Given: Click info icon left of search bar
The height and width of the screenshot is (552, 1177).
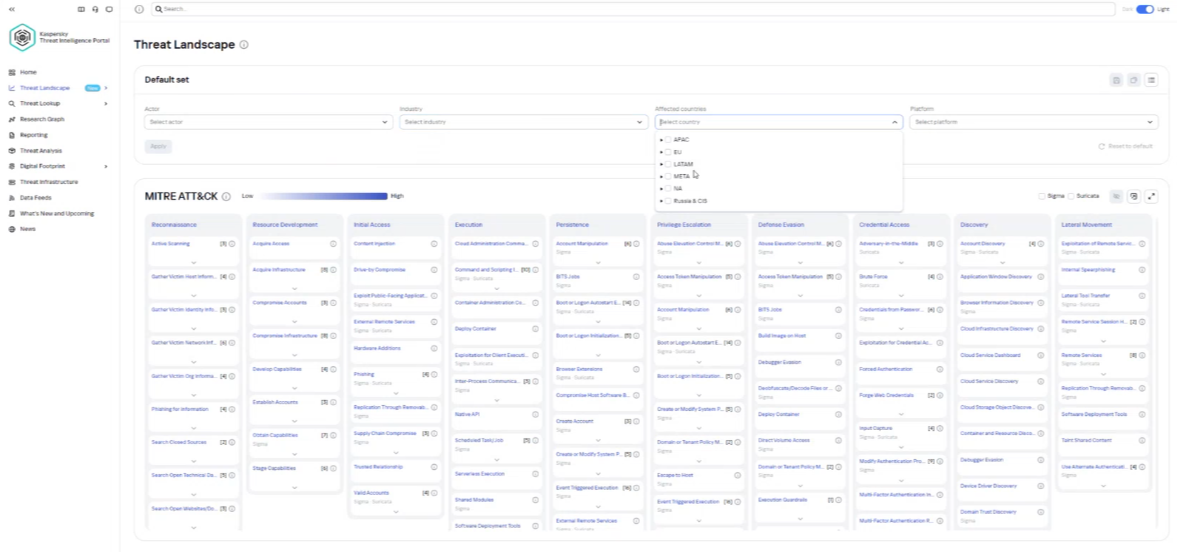Looking at the screenshot, I should (x=139, y=9).
